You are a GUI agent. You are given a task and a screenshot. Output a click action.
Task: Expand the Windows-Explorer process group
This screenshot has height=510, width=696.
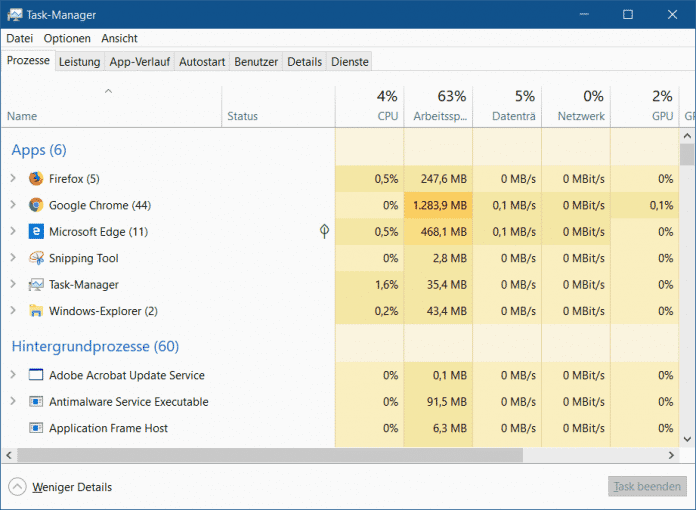click(x=13, y=311)
